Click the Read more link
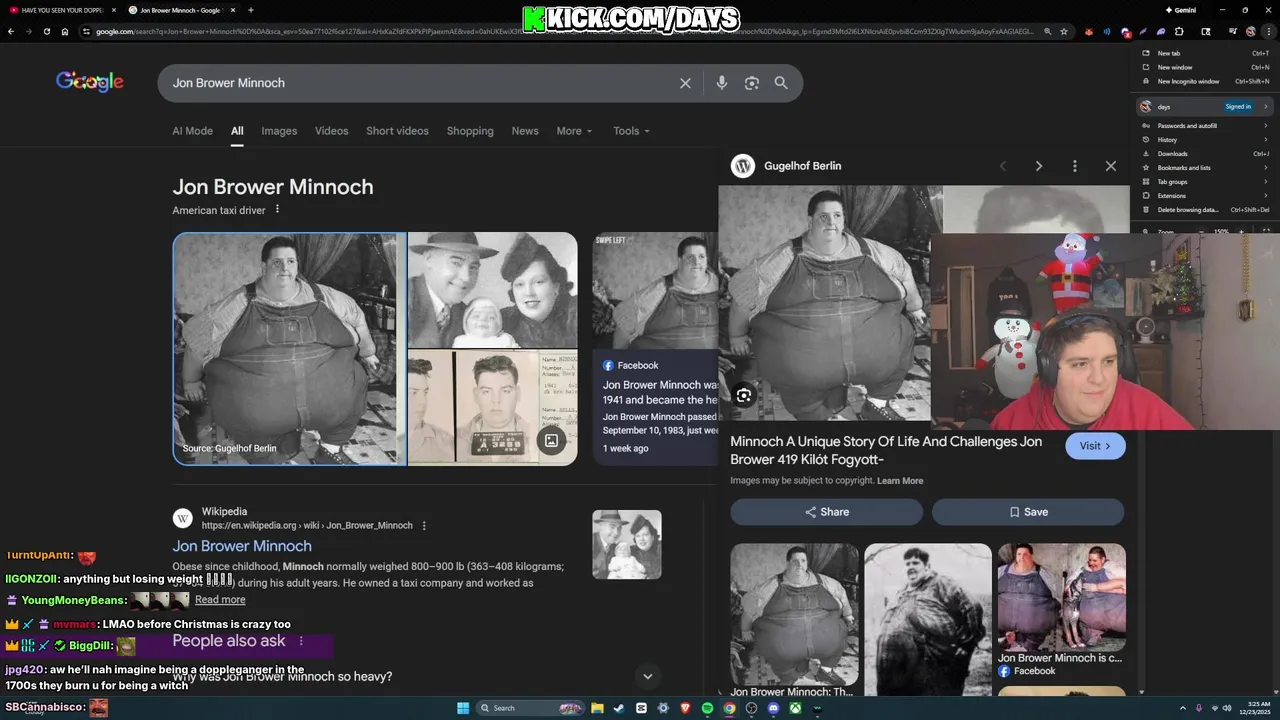The width and height of the screenshot is (1280, 720). [x=220, y=600]
